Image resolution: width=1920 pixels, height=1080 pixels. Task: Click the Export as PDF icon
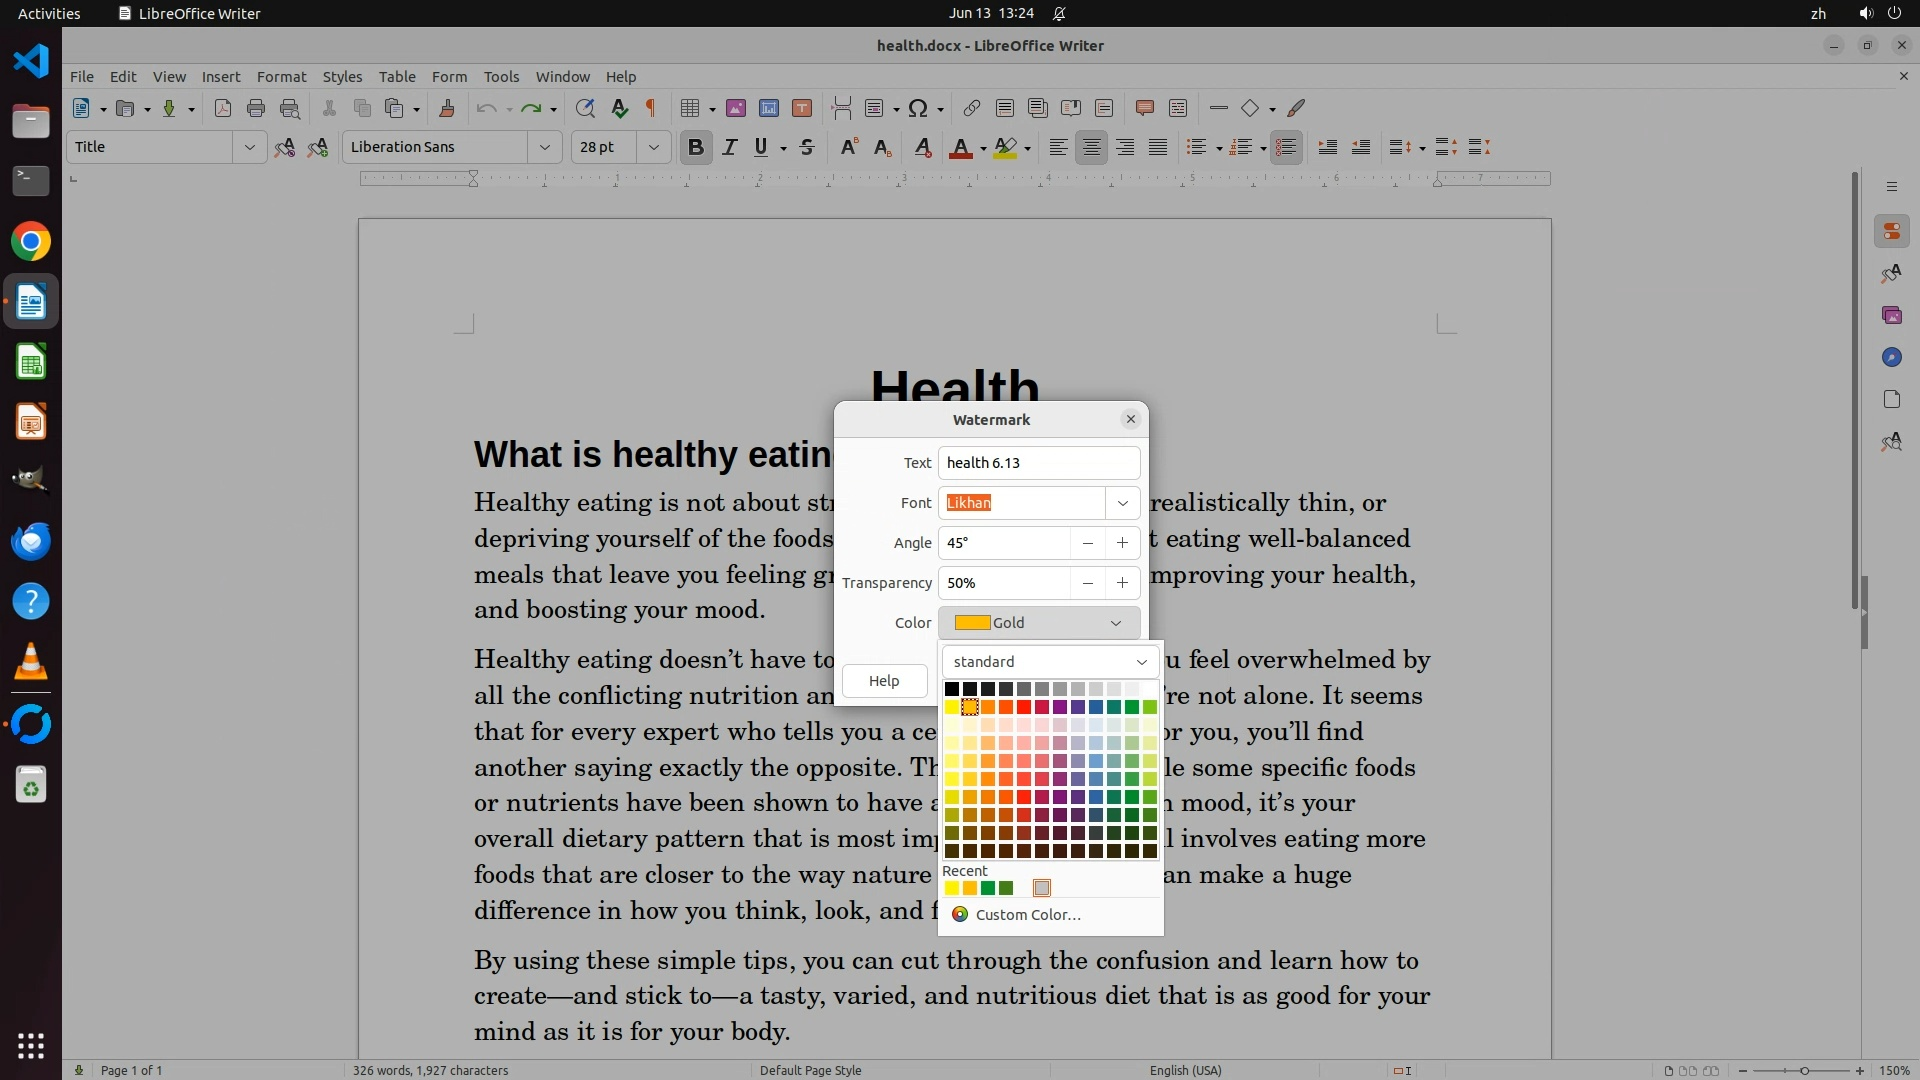pos(223,109)
